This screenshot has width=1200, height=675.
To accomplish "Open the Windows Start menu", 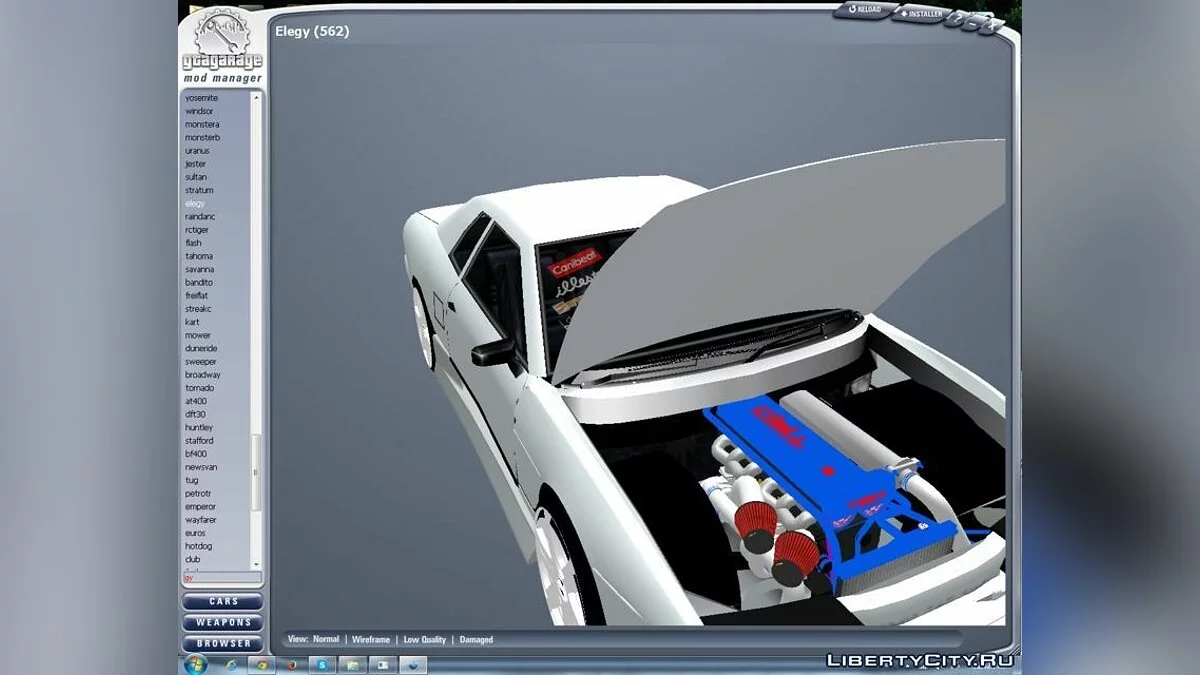I will [x=195, y=665].
